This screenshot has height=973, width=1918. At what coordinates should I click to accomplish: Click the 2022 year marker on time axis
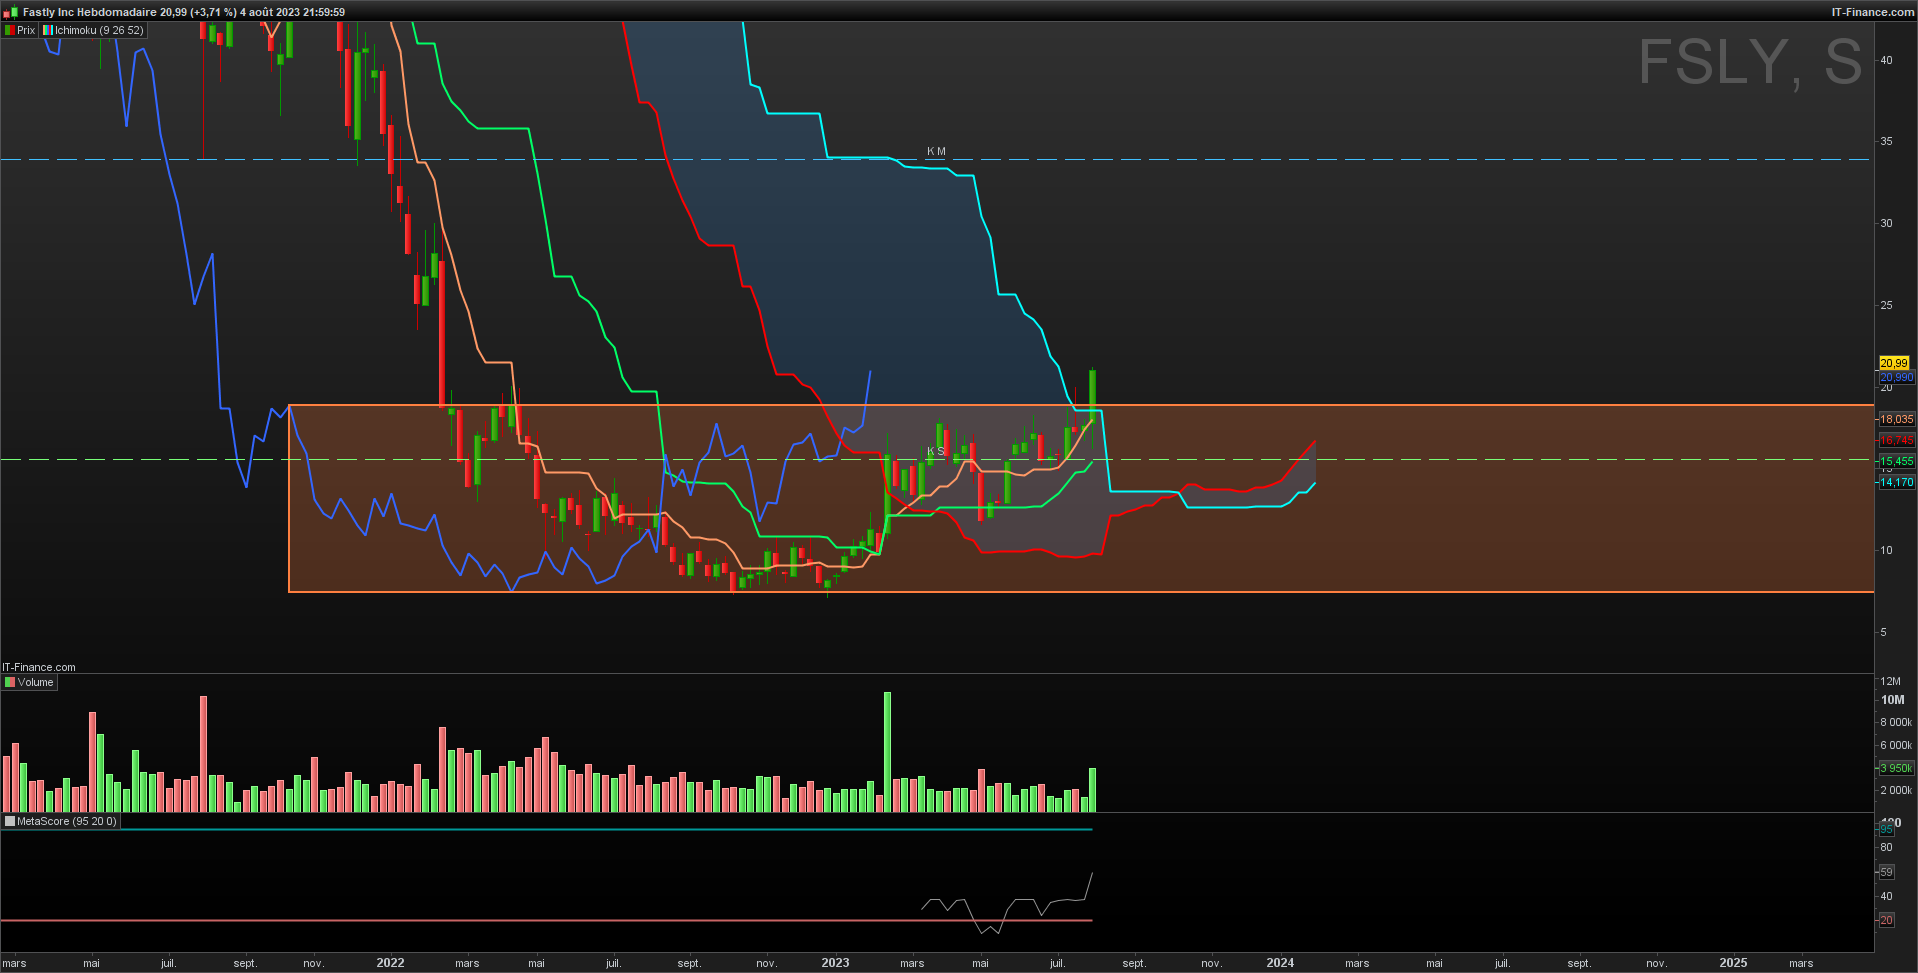point(390,963)
